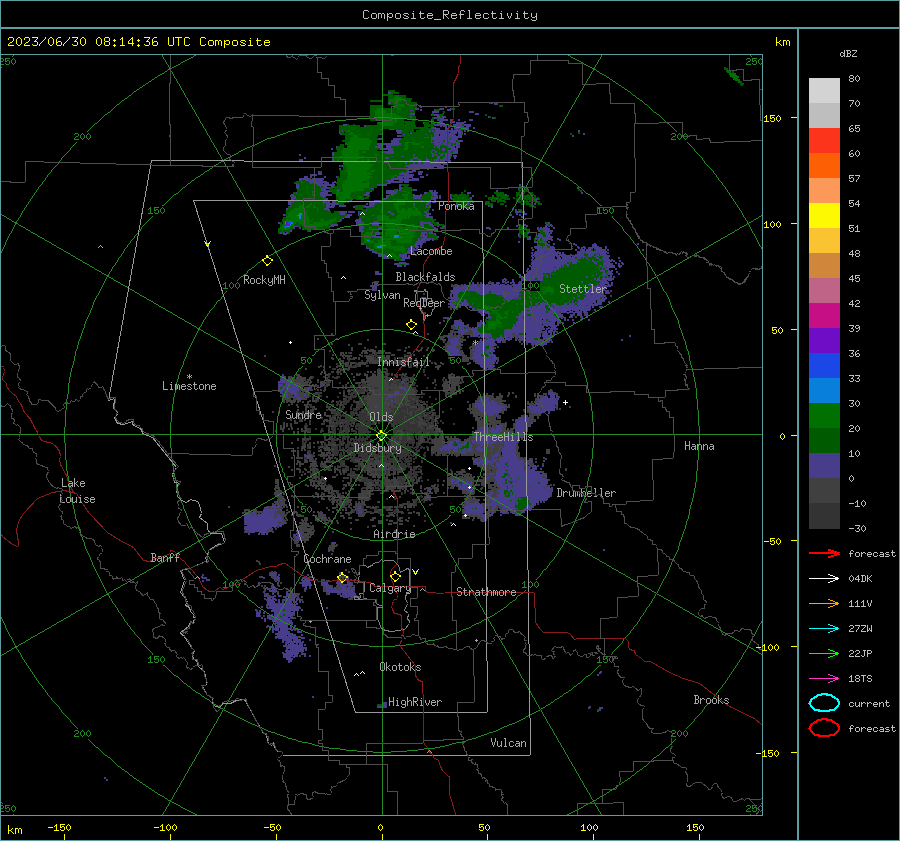The width and height of the screenshot is (900, 841).
Task: Click the yellow diamond marker below RedDeer
Action: tap(411, 325)
